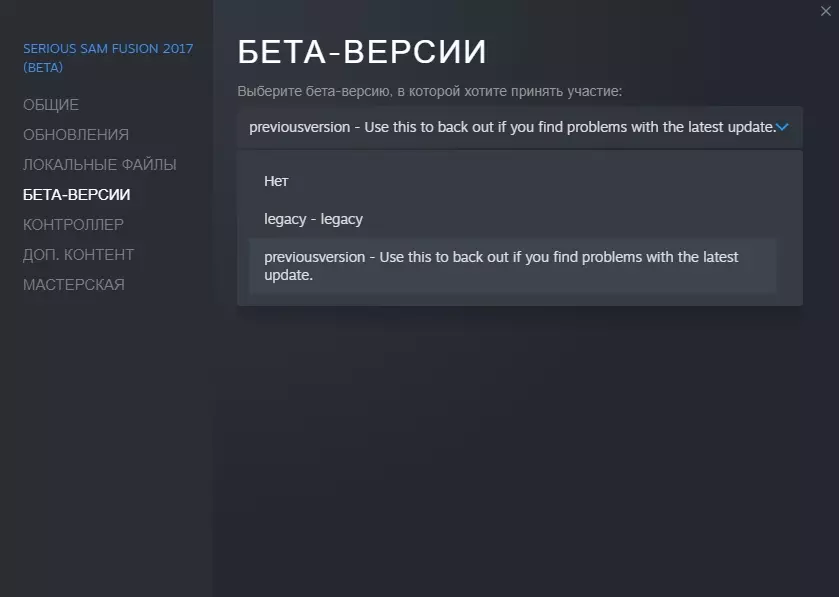
Task: Navigate to the МАСТЕРСКАЯ section
Action: tap(74, 285)
